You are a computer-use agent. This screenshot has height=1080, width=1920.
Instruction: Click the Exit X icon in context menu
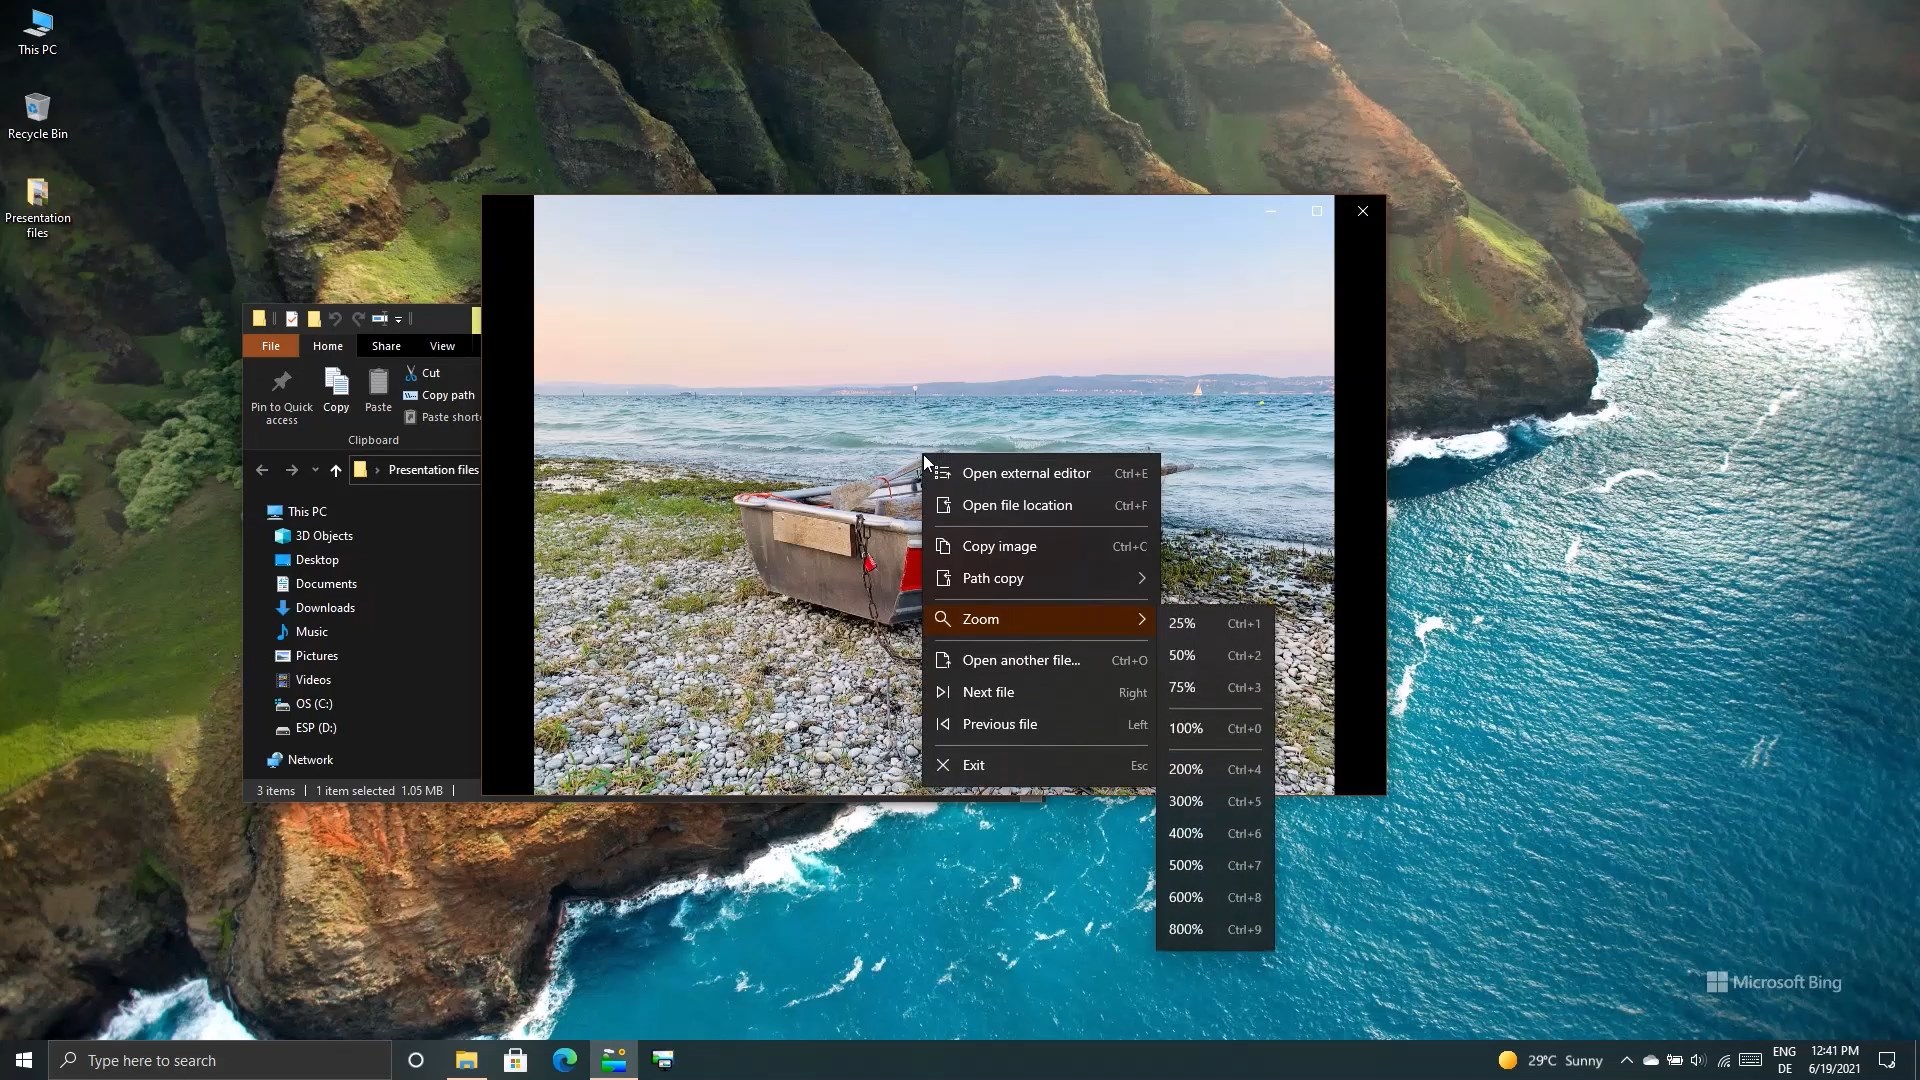click(x=942, y=765)
